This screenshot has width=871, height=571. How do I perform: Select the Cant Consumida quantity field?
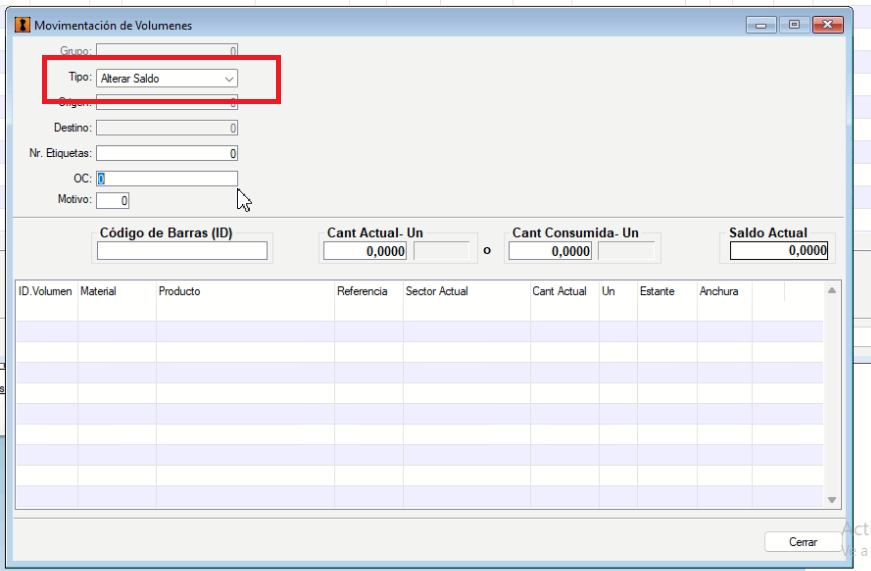[550, 251]
